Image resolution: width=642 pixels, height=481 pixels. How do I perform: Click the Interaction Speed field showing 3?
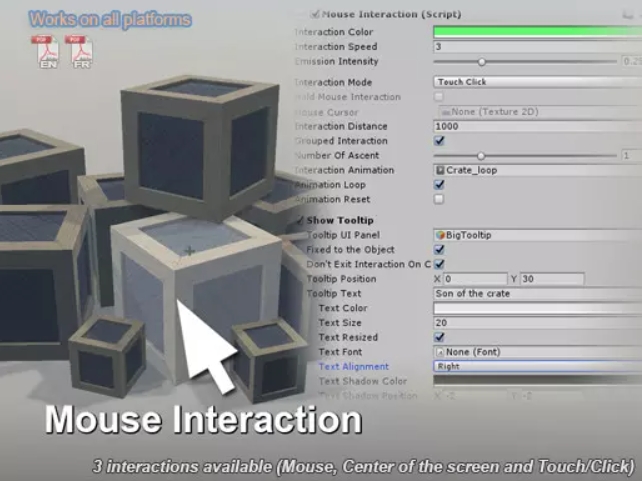click(538, 47)
